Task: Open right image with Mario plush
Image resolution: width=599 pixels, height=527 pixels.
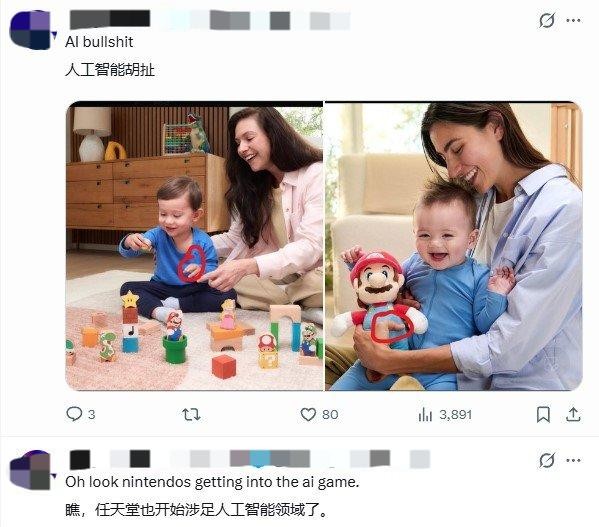Action: click(454, 246)
